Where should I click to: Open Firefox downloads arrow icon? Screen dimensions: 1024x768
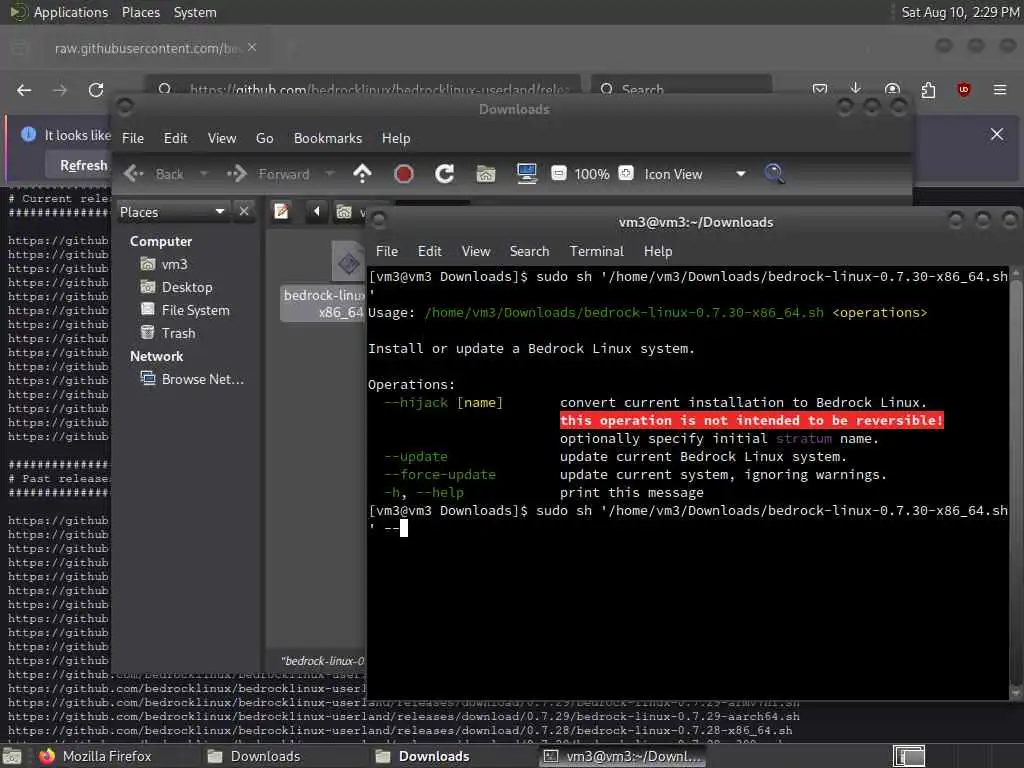[856, 89]
